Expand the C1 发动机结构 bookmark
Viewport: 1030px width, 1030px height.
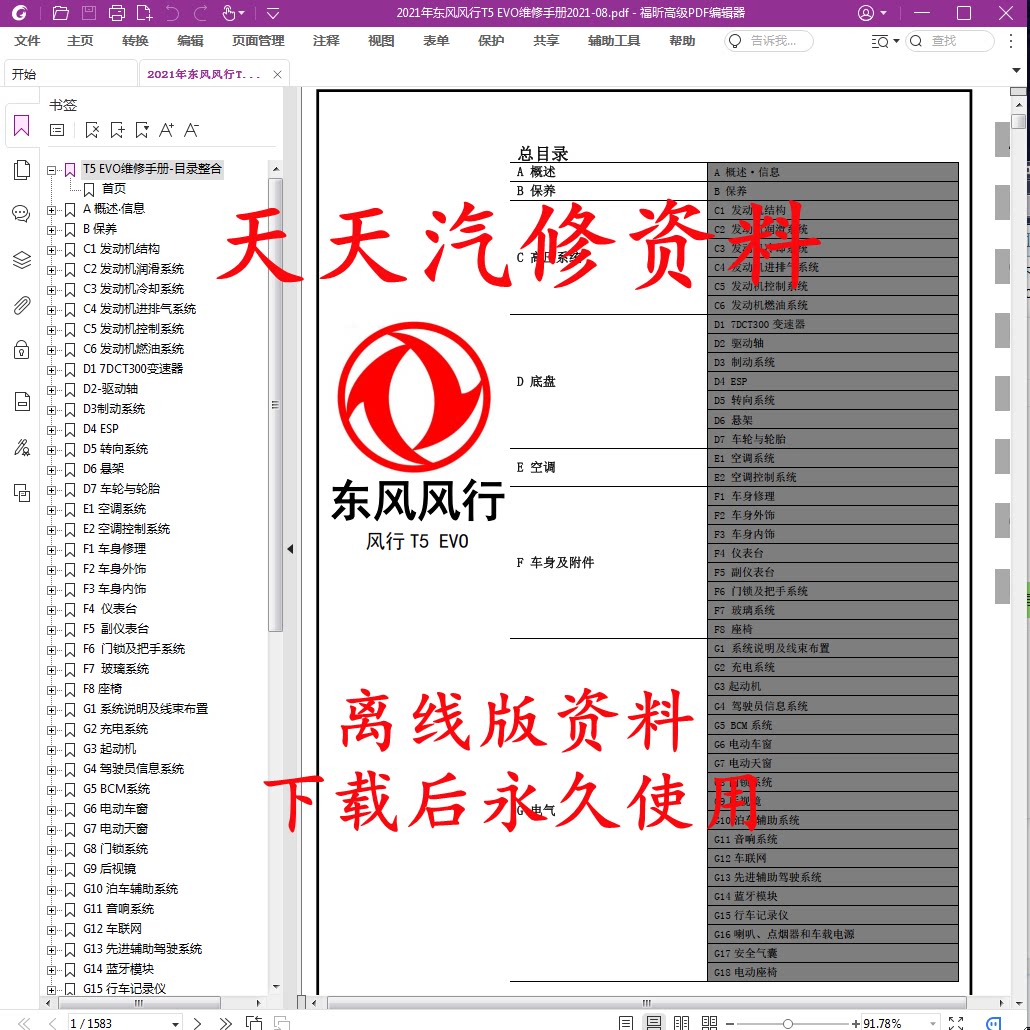point(51,250)
